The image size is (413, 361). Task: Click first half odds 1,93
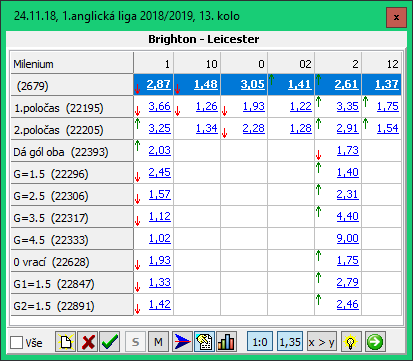254,106
